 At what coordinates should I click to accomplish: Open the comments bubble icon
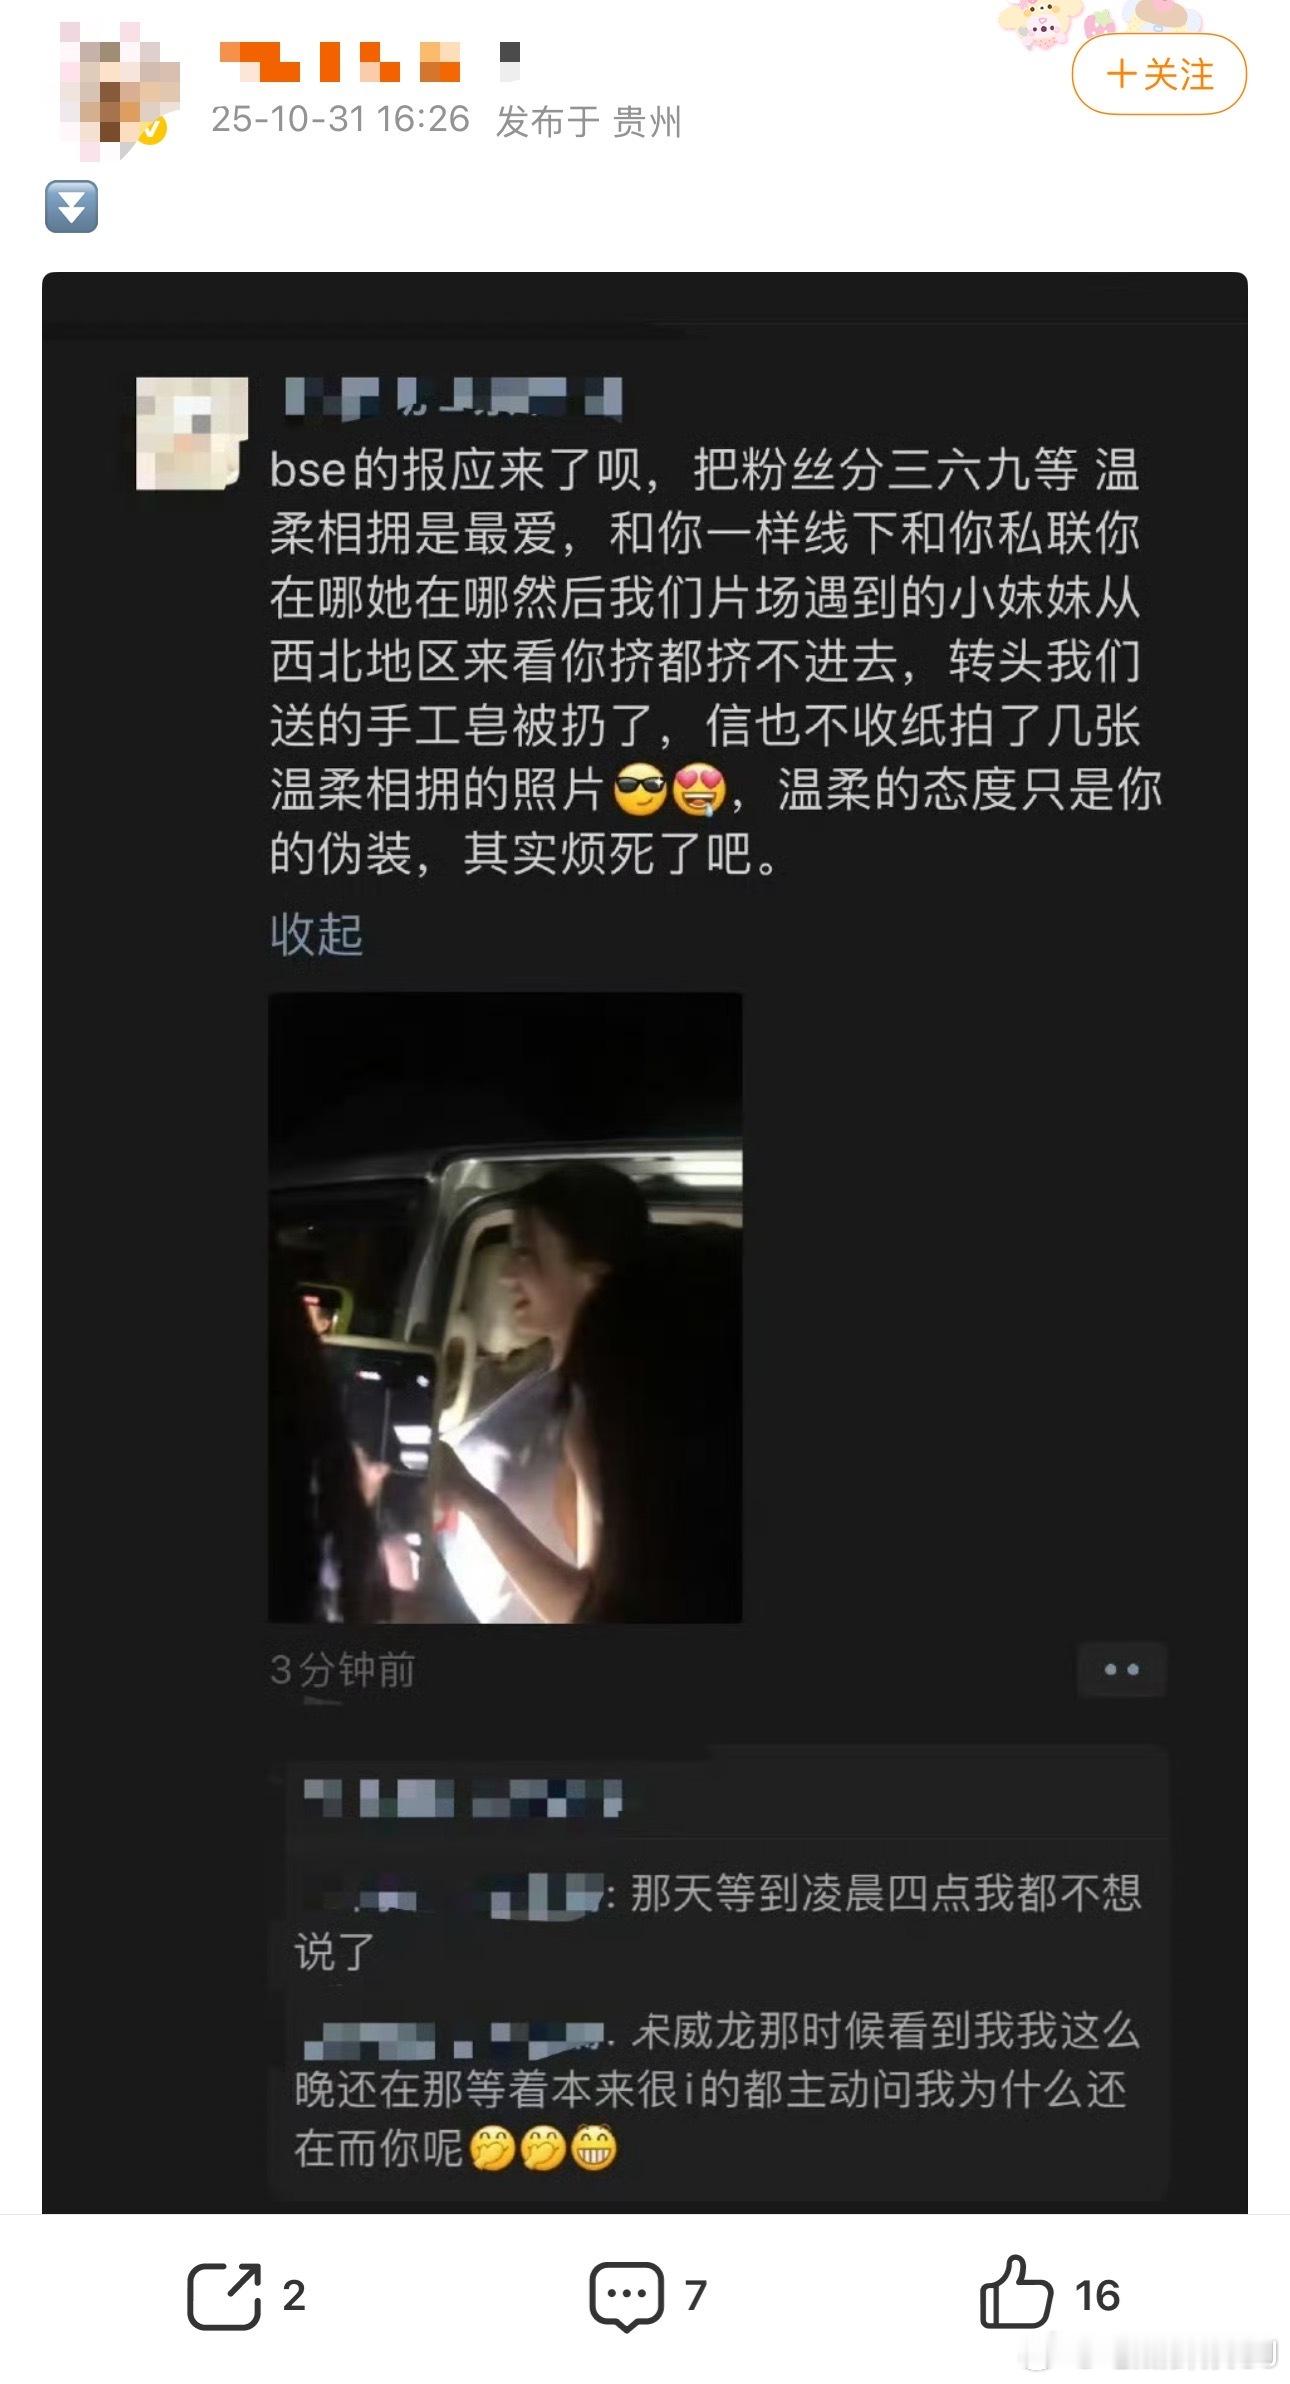(x=626, y=2295)
